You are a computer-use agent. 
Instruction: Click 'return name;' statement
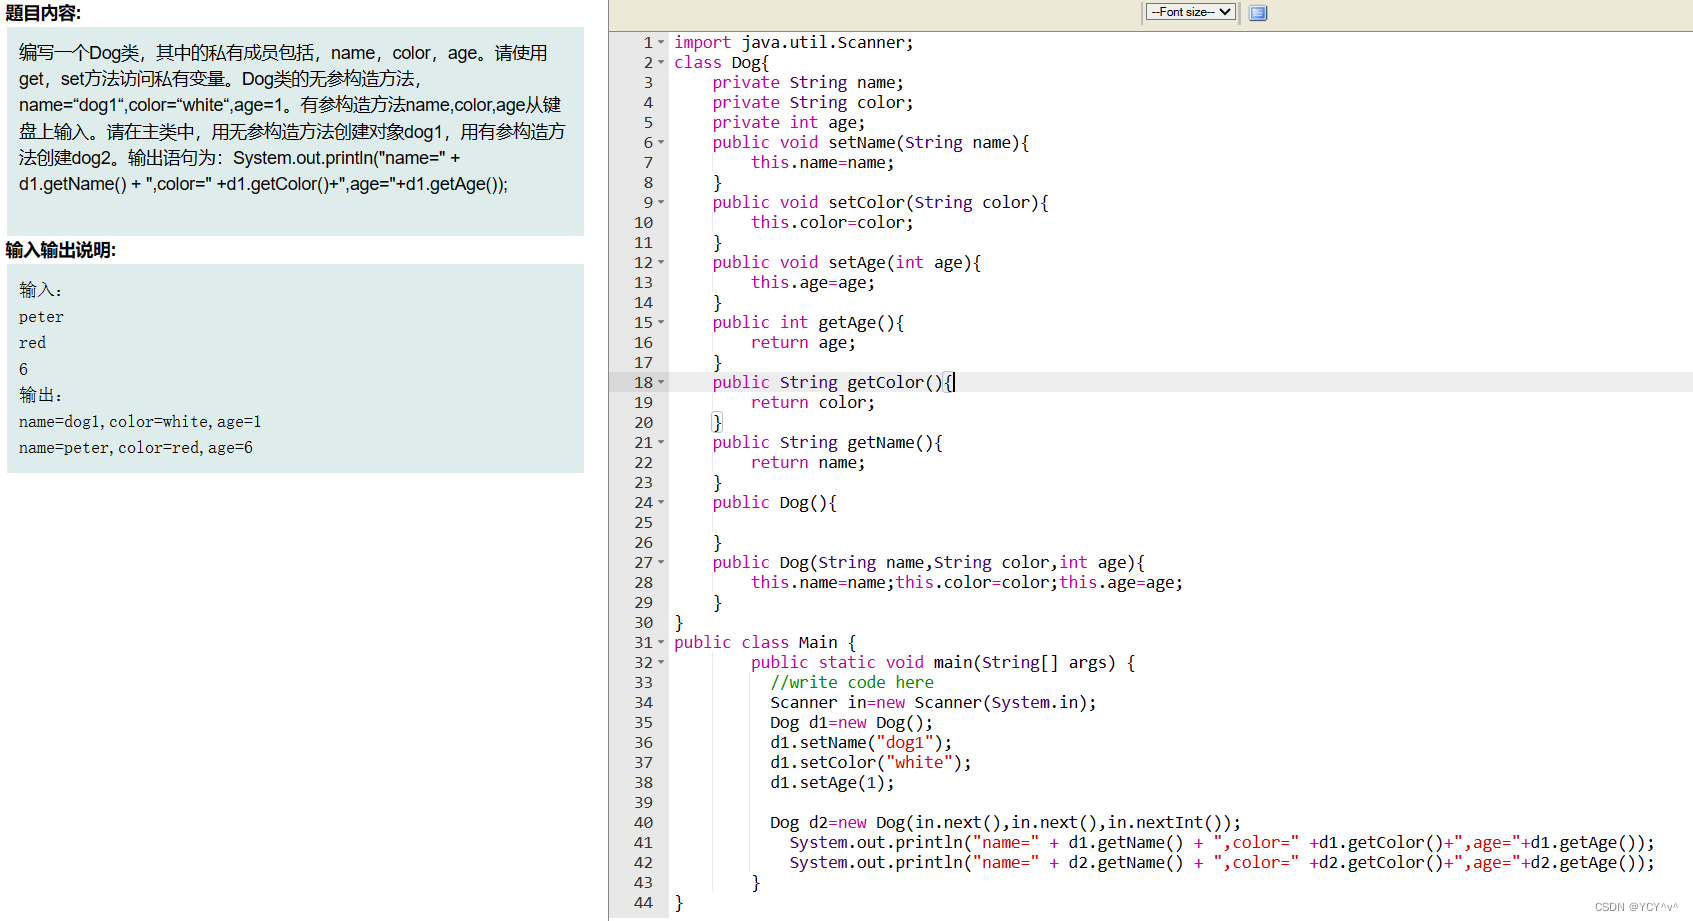pos(808,462)
